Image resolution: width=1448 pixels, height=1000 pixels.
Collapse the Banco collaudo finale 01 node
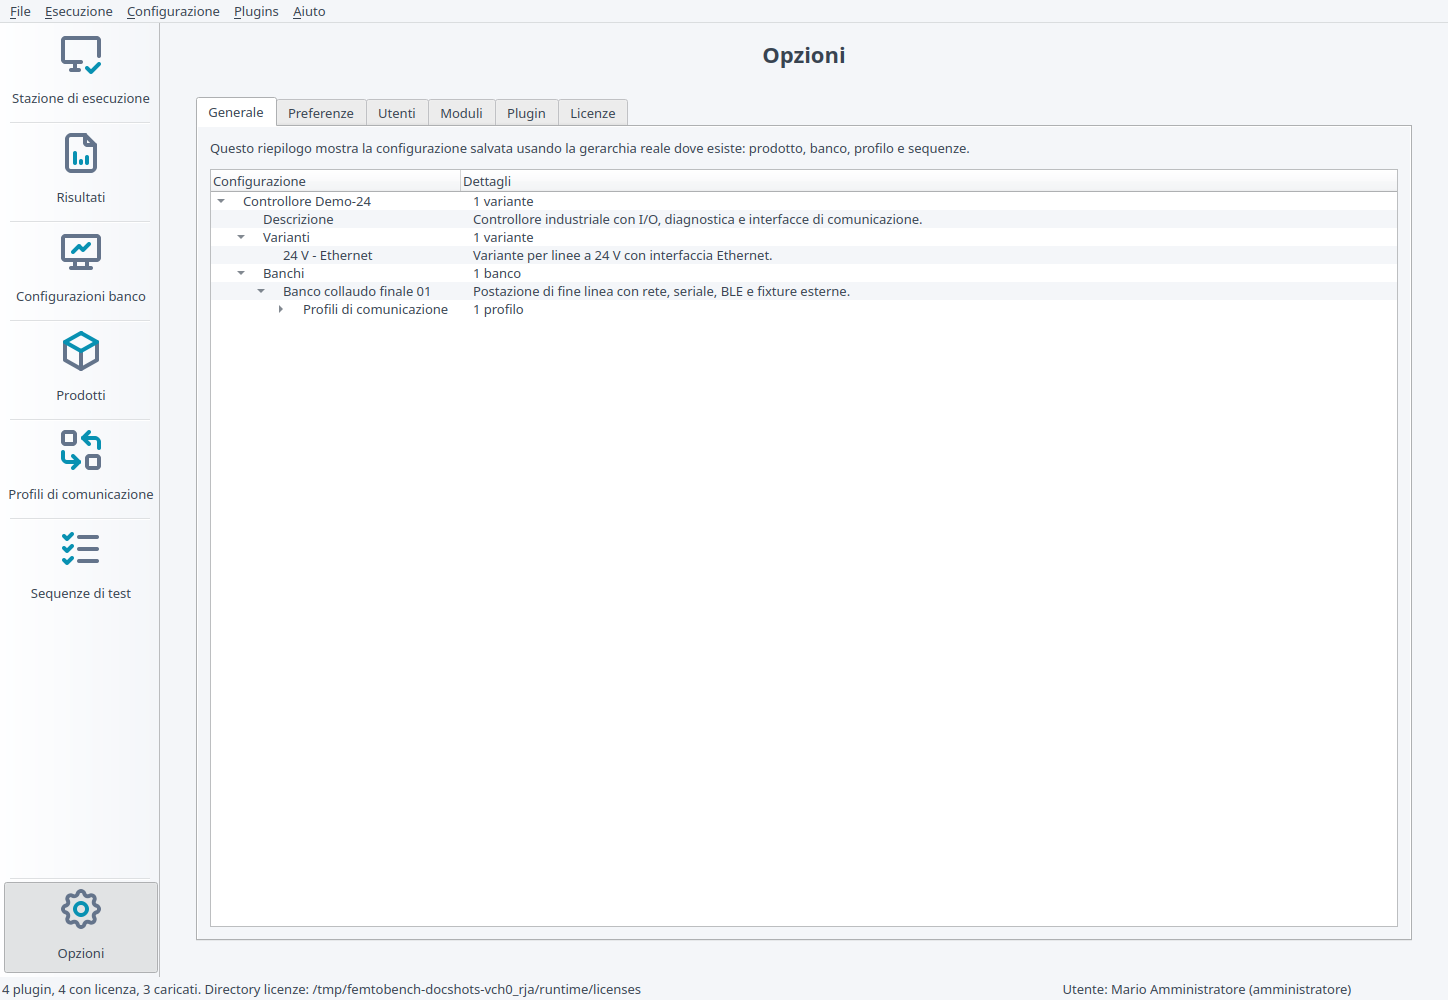[x=261, y=291]
